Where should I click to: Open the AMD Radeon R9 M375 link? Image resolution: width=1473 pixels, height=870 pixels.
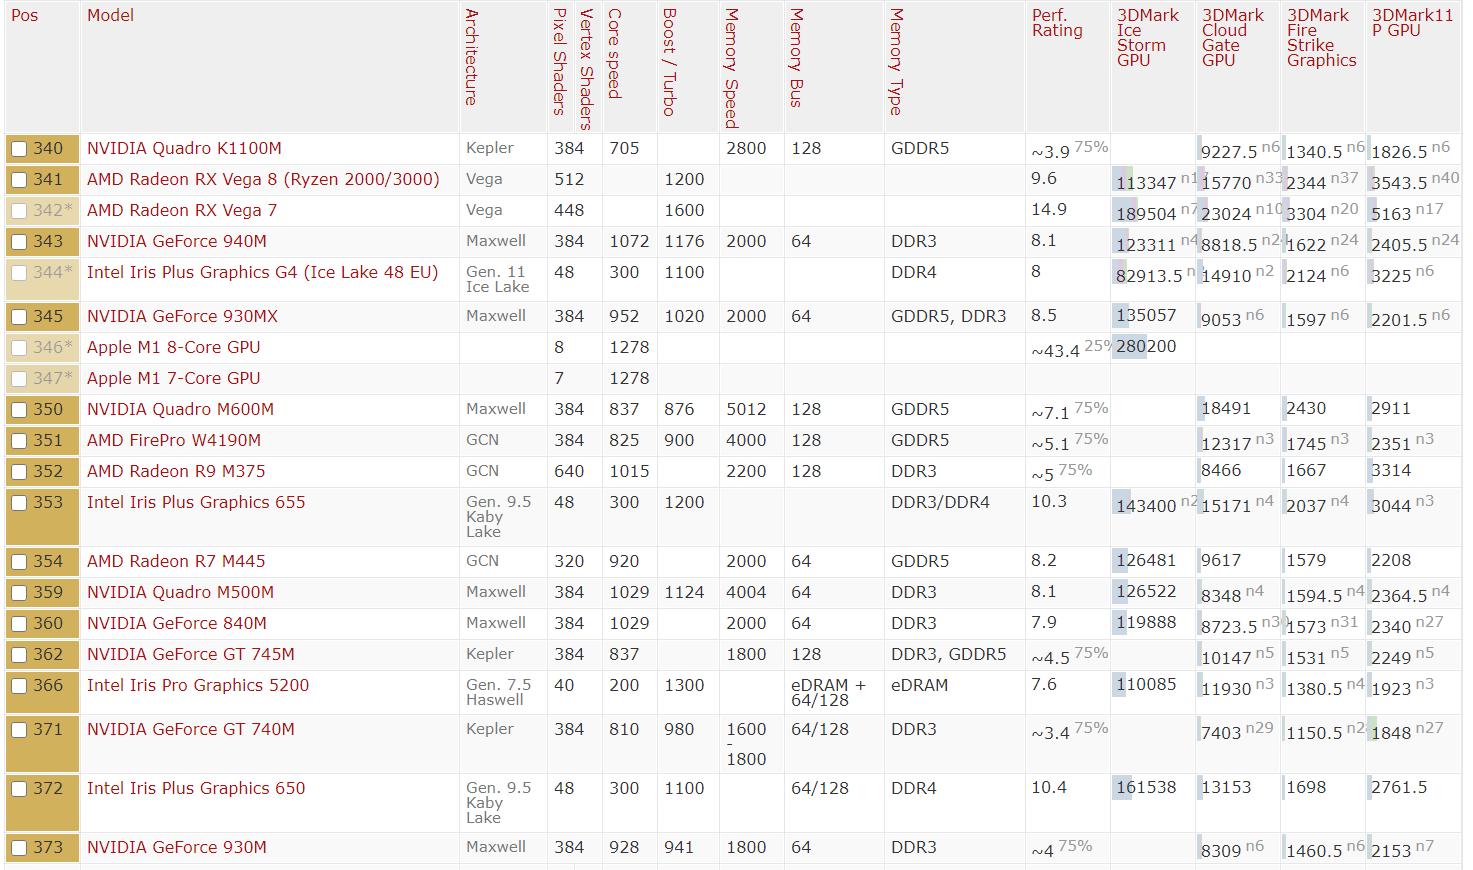(x=176, y=471)
